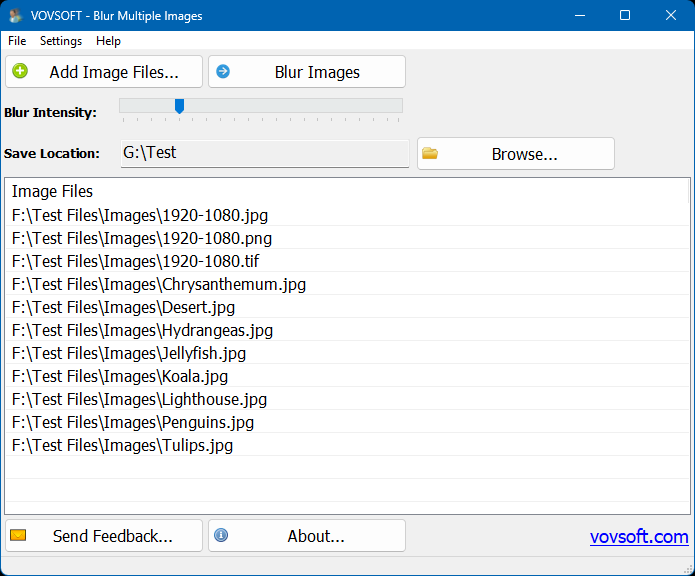
Task: Select row 1920-1080.jpg in the list
Action: click(x=348, y=215)
